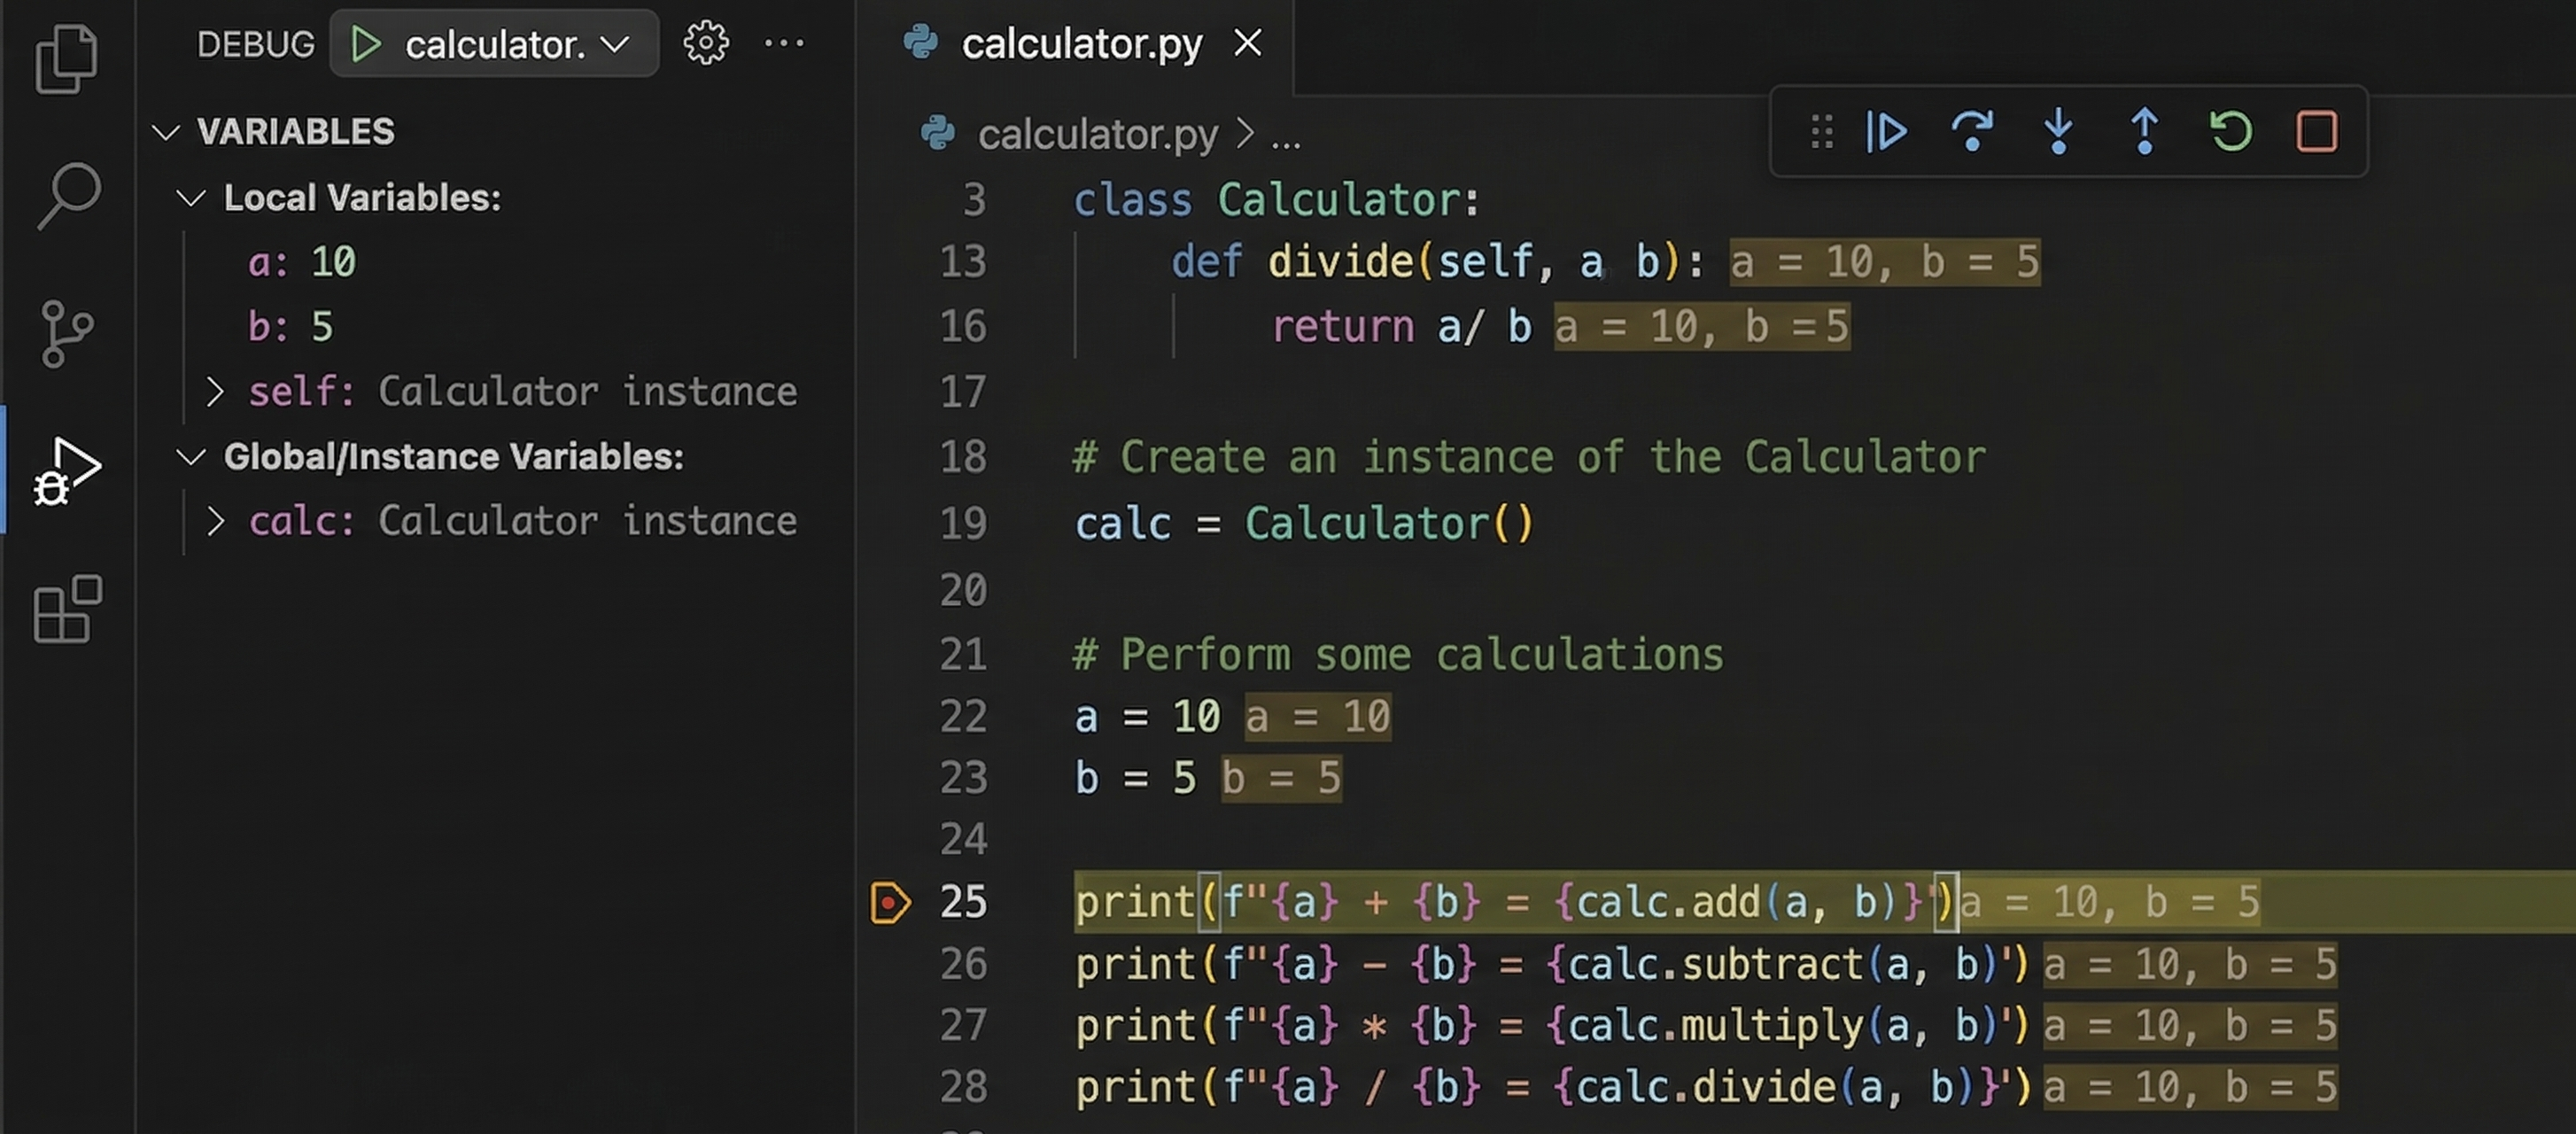Click 'calc = Calculator()' on line 19
Screen dimensions: 2576x1134
click(x=1303, y=524)
